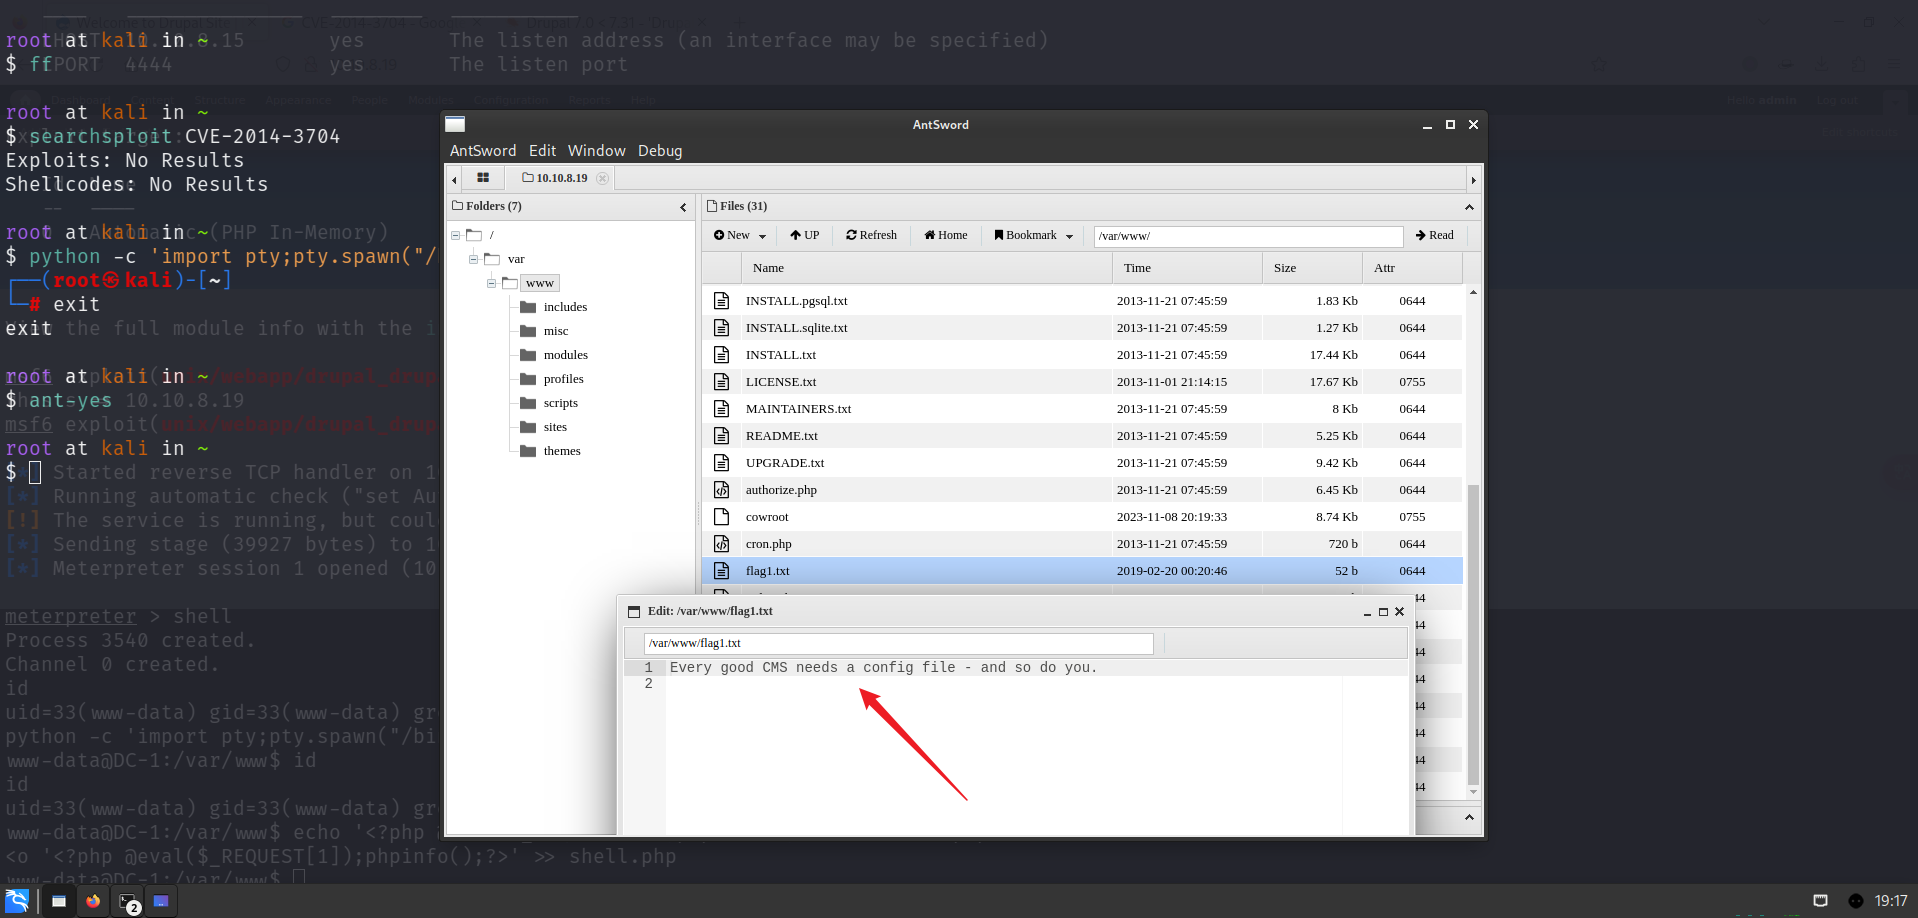Collapse the Files panel
Screen dimensions: 1918x918
(1469, 207)
